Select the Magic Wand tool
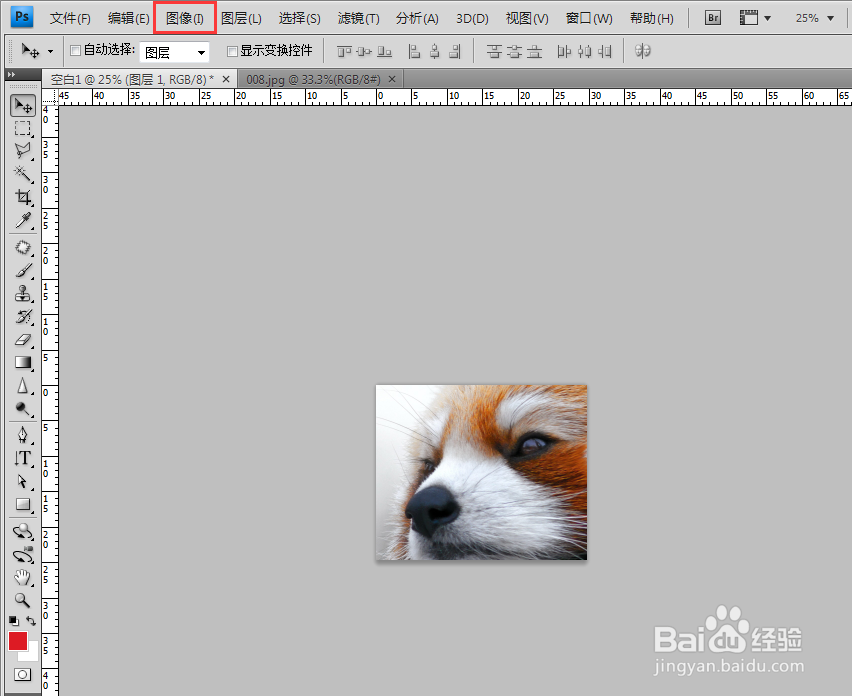Viewport: 852px width, 696px height. click(23, 174)
